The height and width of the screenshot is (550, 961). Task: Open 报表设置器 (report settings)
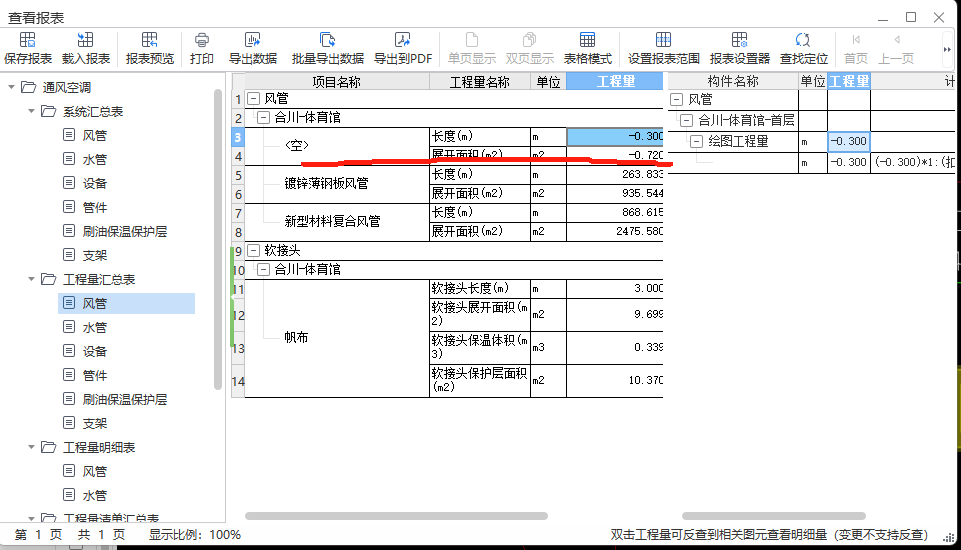[739, 48]
